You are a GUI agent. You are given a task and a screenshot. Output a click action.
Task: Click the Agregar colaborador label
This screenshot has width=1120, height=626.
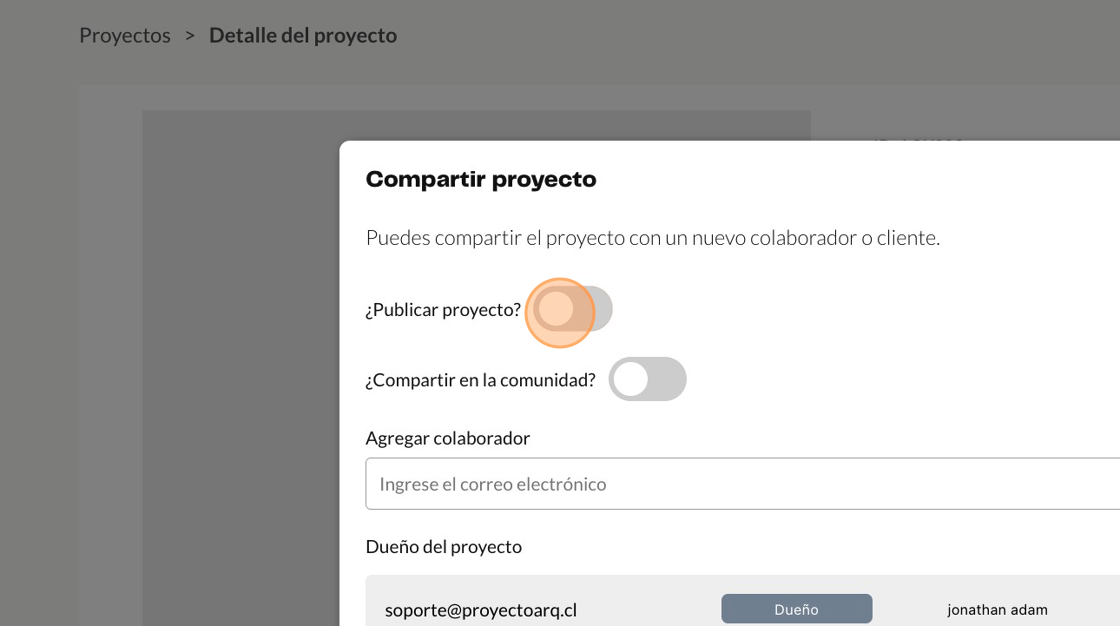coord(447,438)
